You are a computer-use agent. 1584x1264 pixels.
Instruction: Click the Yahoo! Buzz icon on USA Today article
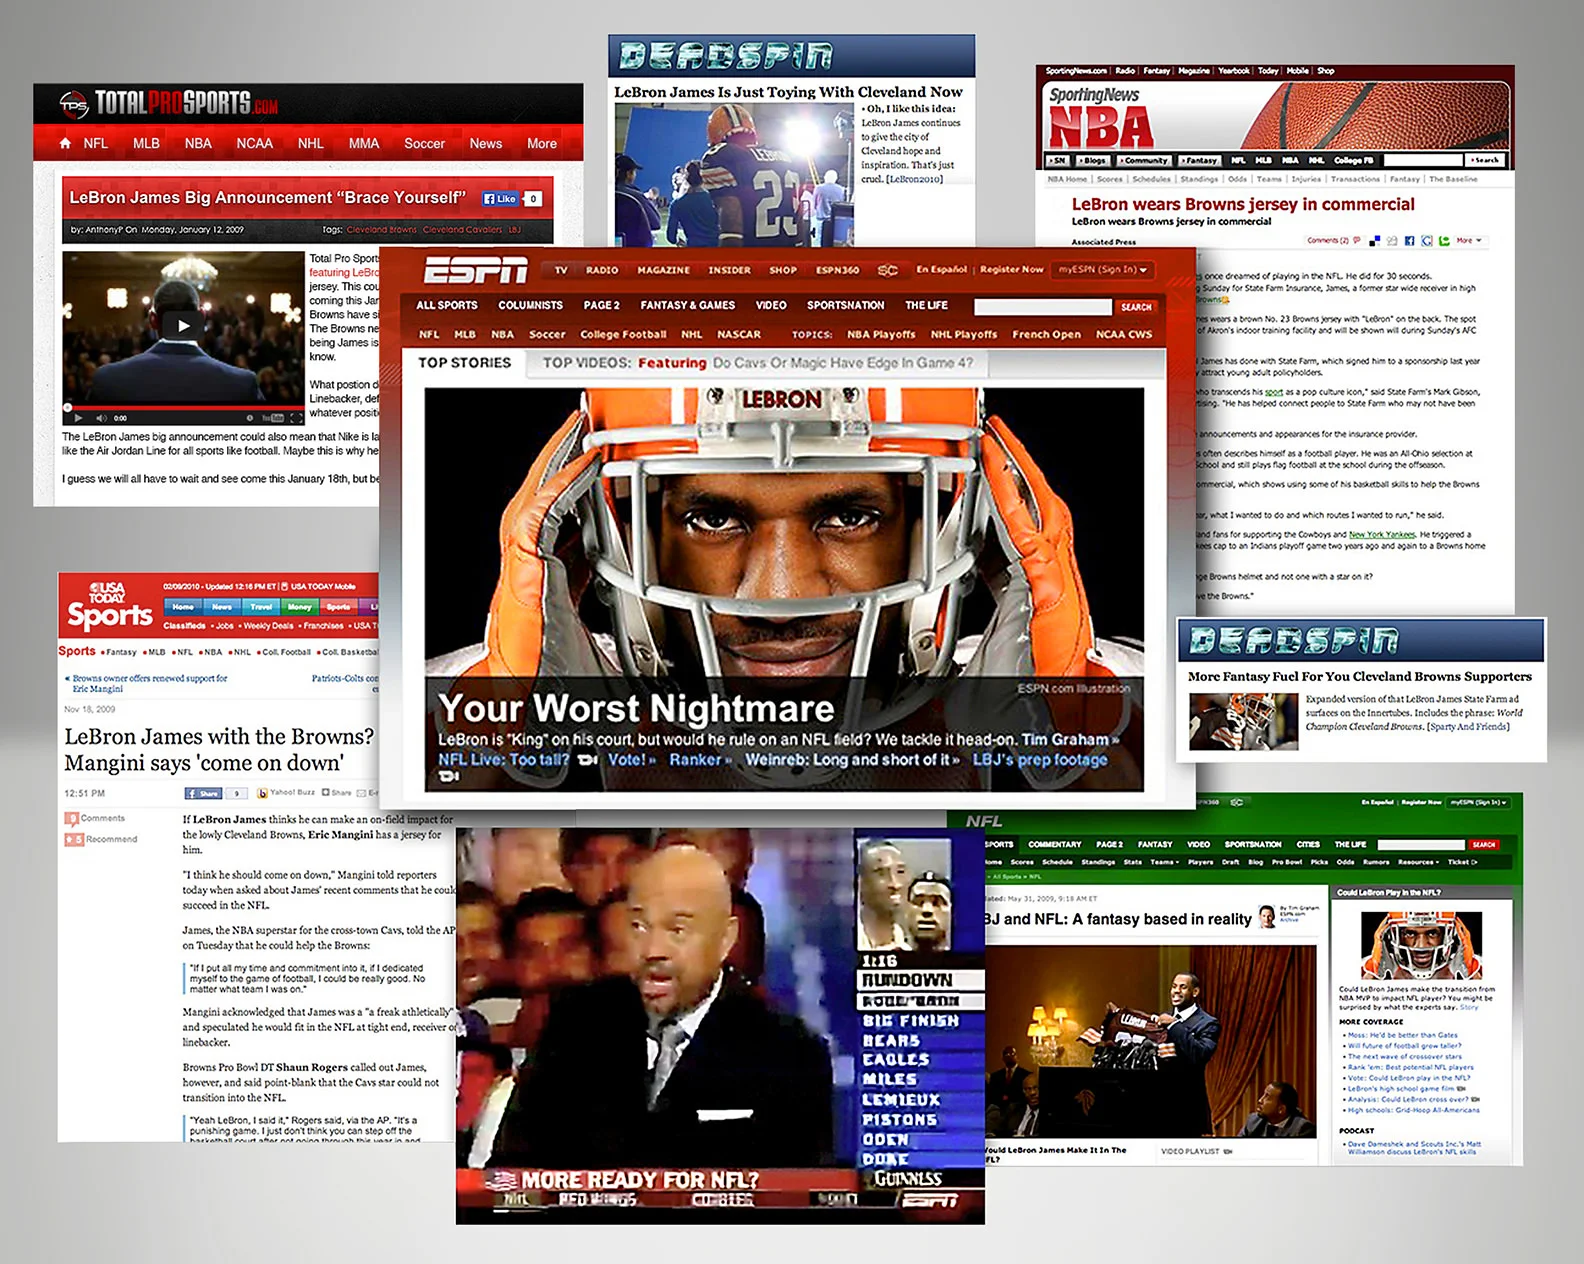coord(263,793)
